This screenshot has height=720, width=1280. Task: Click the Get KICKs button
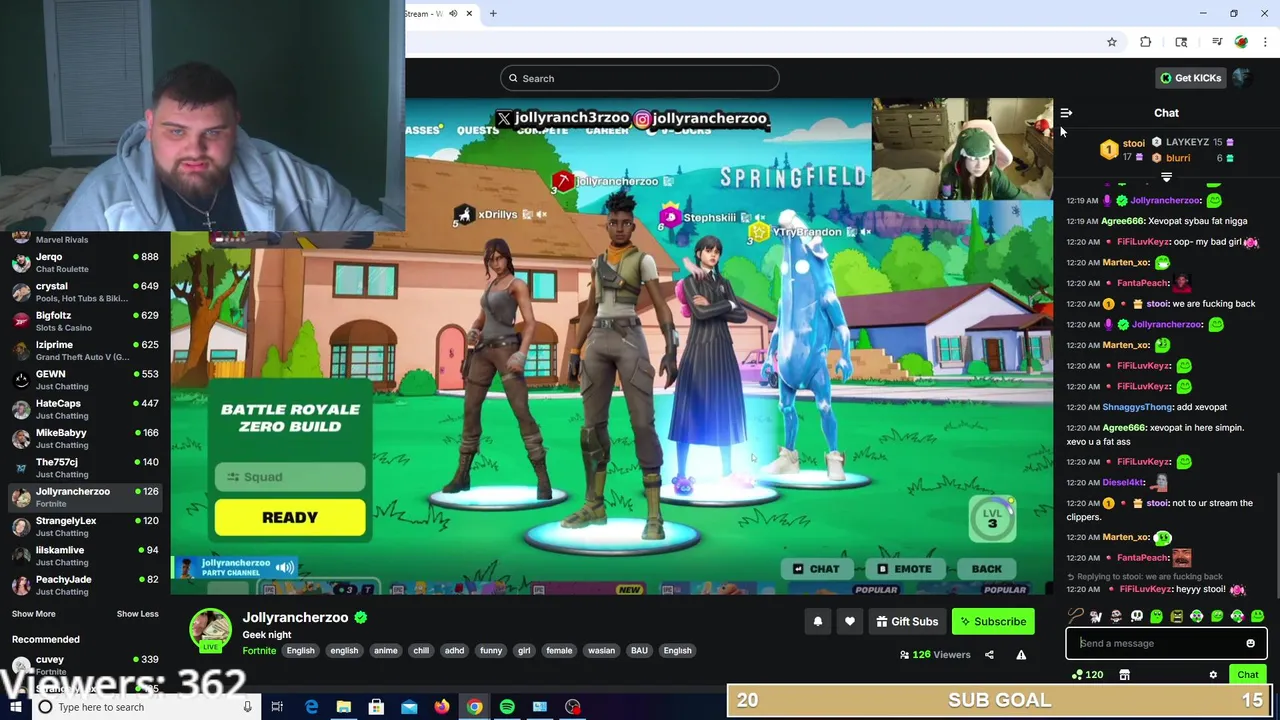click(1189, 78)
